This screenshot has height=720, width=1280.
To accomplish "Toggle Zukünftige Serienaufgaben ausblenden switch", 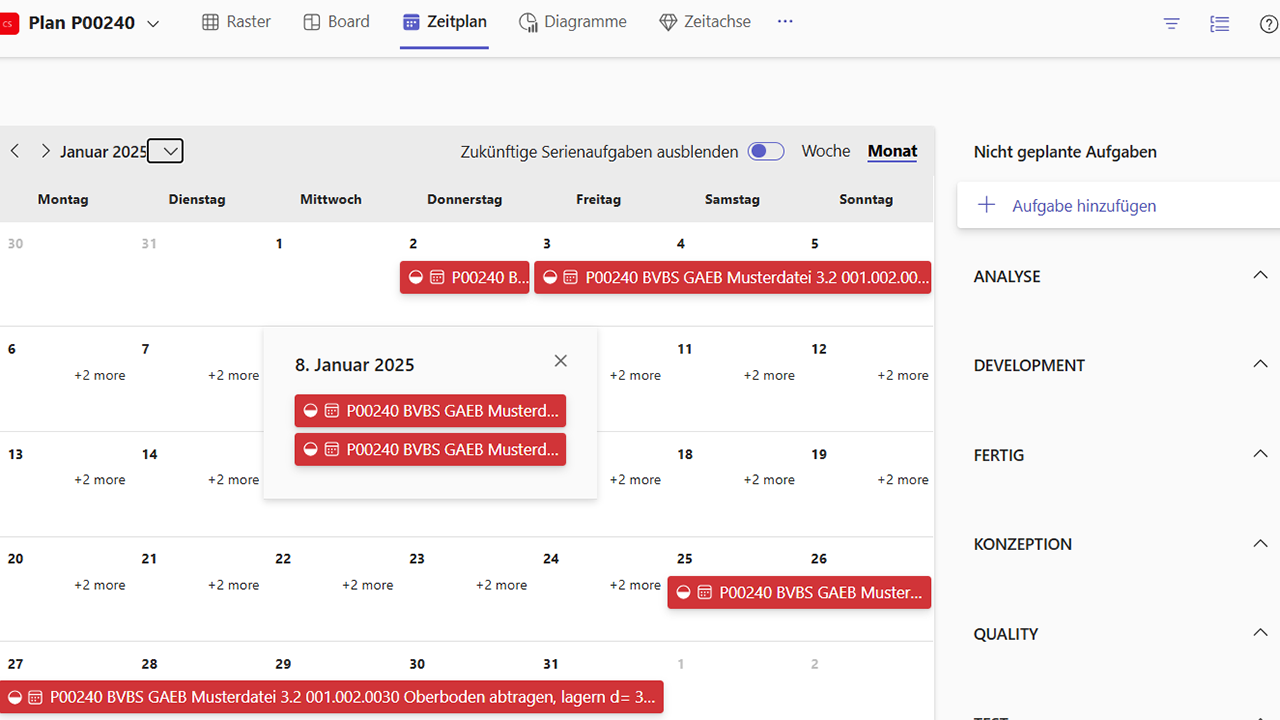I will (x=767, y=151).
